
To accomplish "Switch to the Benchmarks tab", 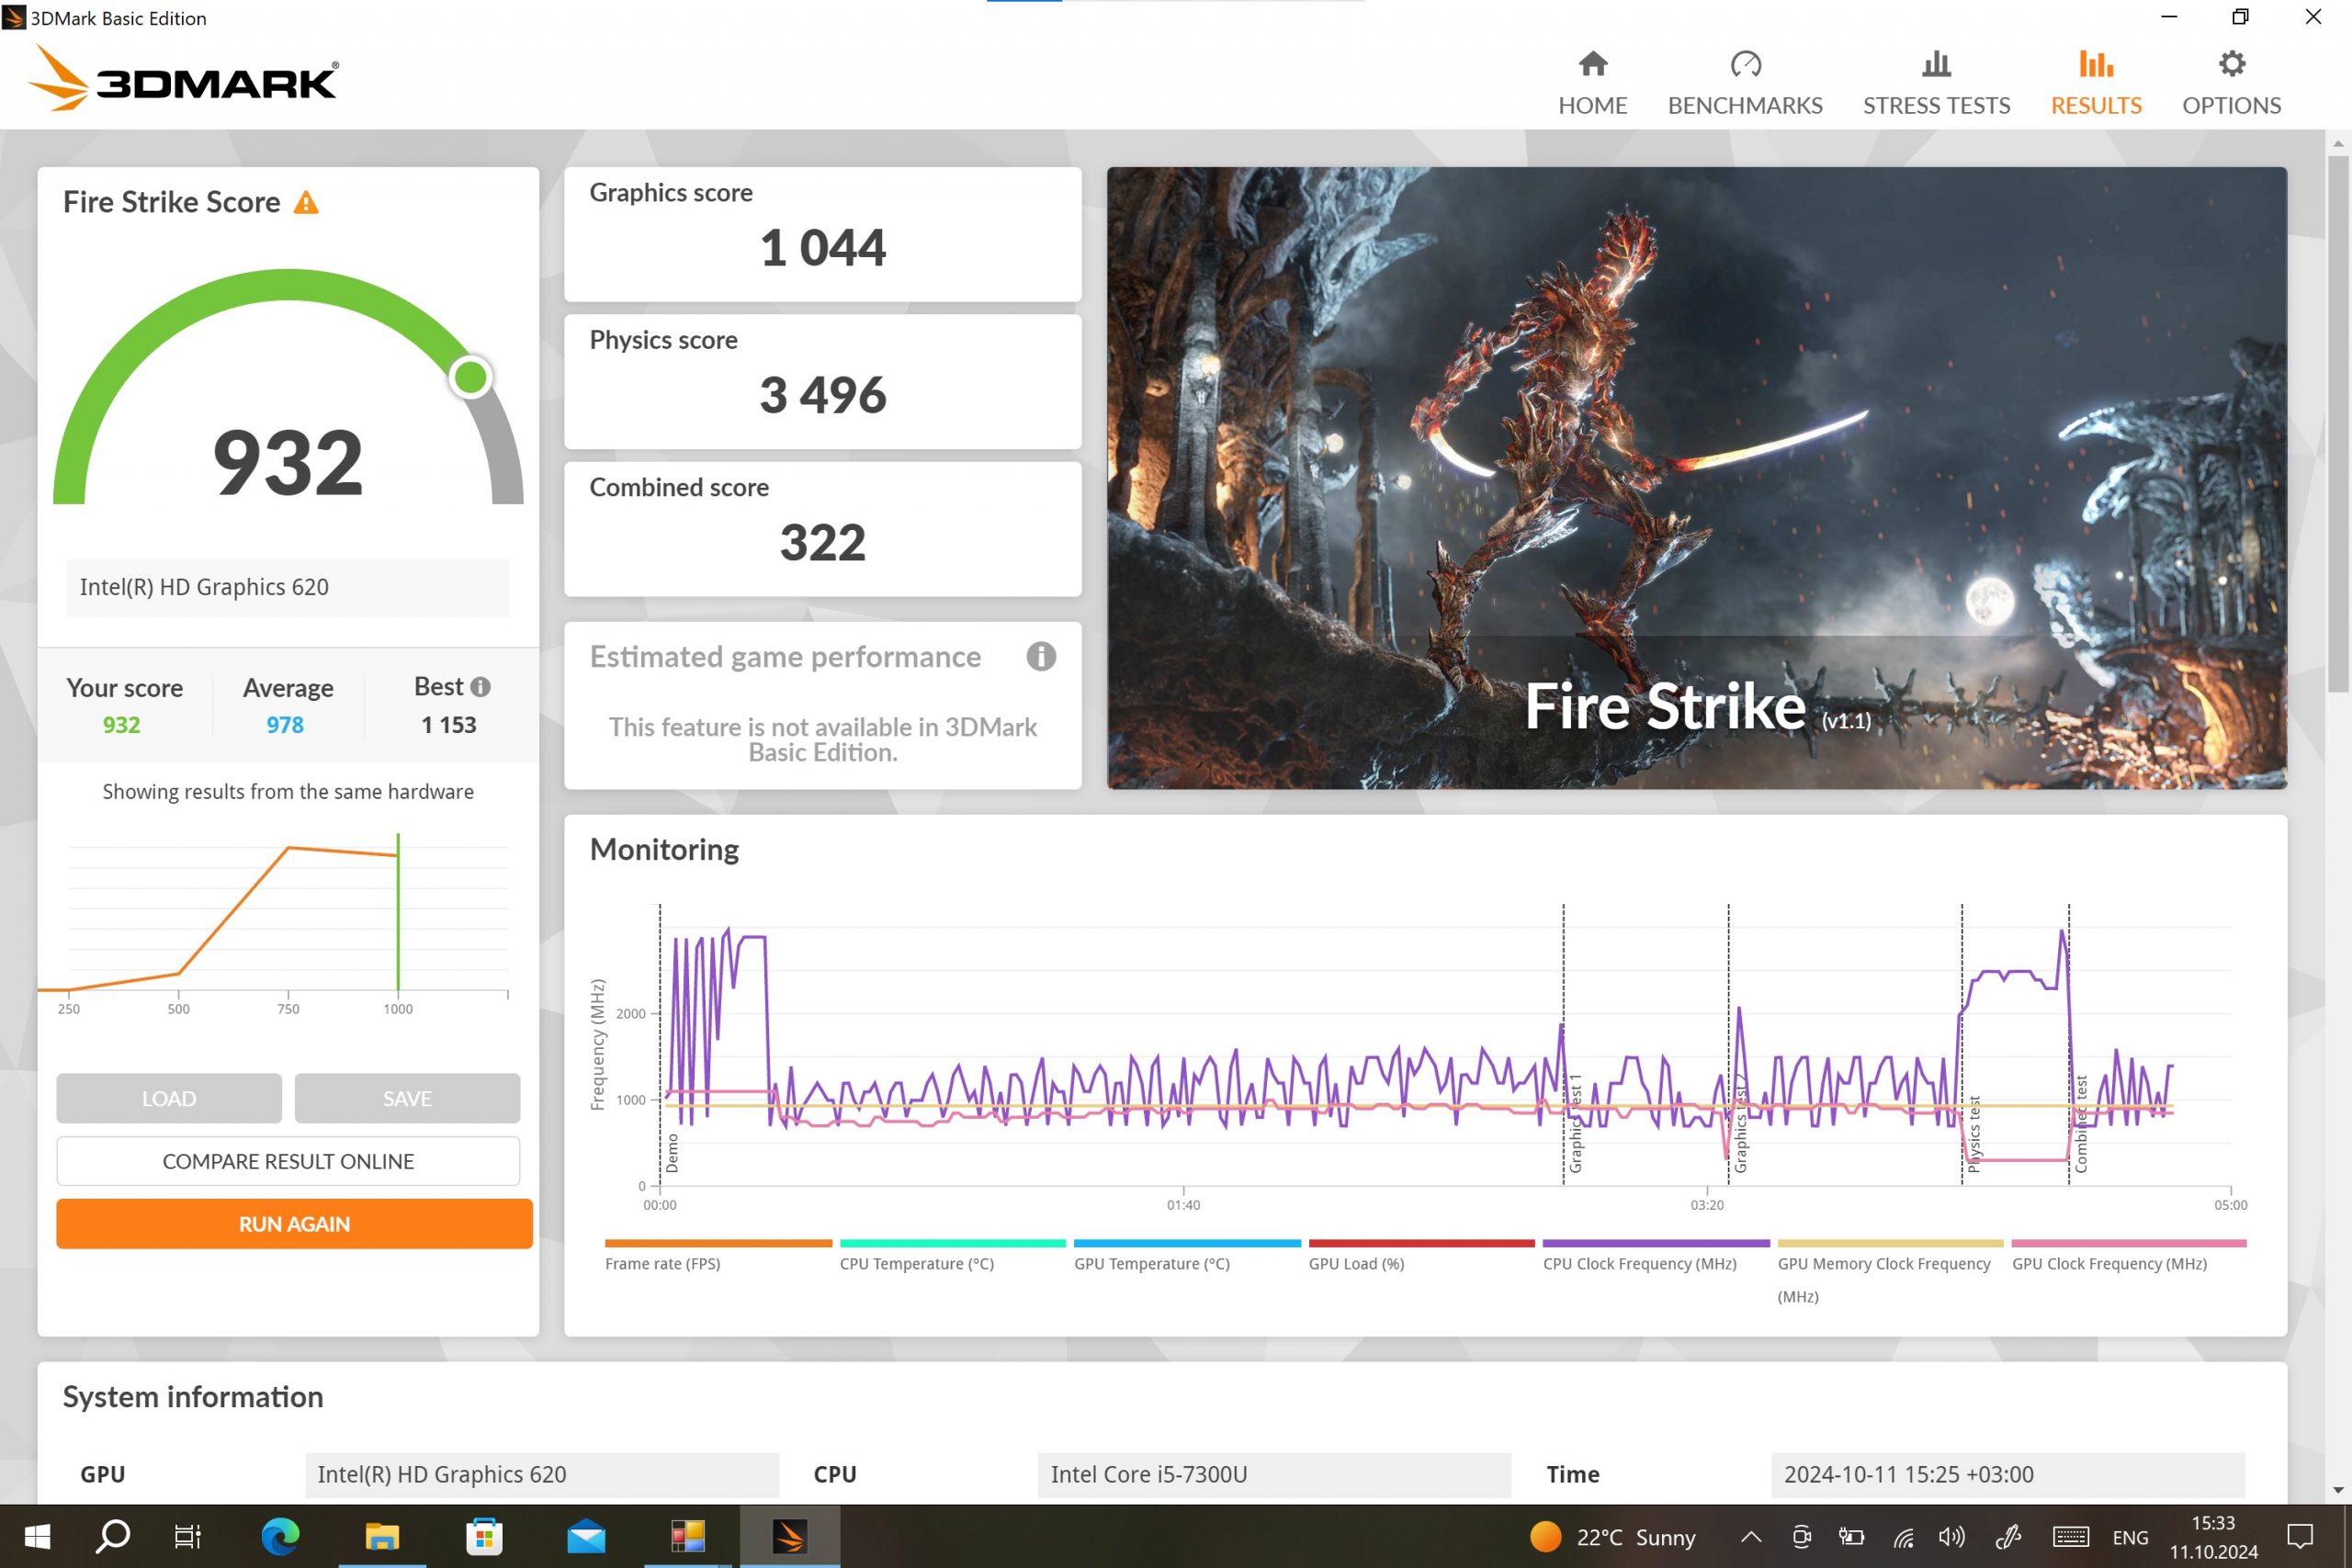I will pyautogui.click(x=1744, y=83).
